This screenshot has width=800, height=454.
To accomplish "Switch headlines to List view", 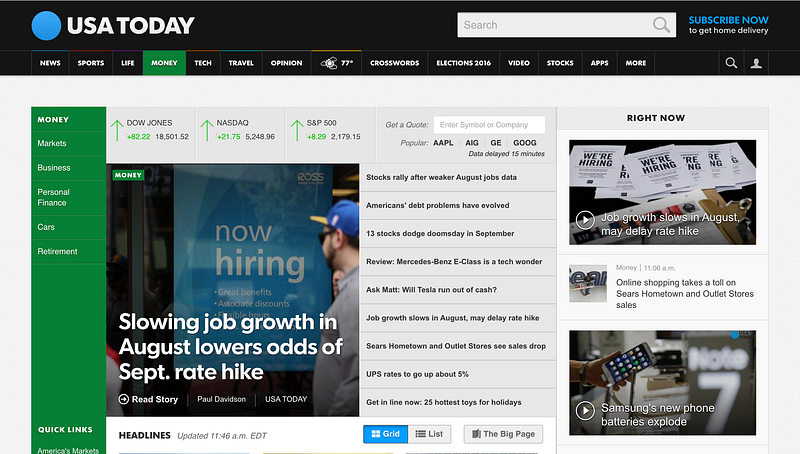I will click(x=430, y=434).
